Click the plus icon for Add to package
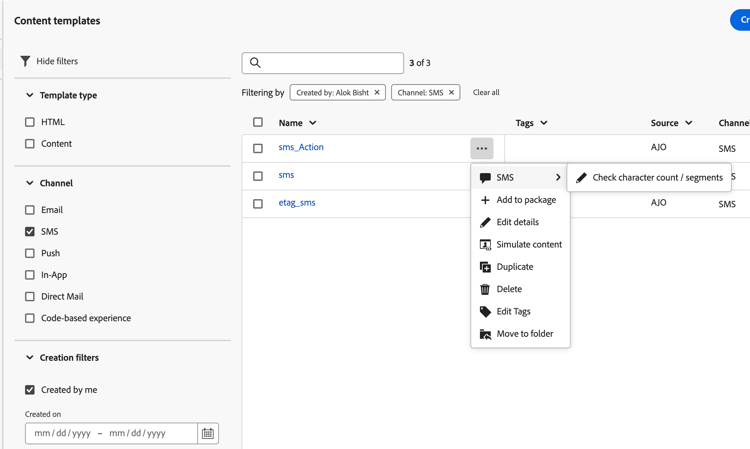This screenshot has width=750, height=449. pyautogui.click(x=485, y=200)
